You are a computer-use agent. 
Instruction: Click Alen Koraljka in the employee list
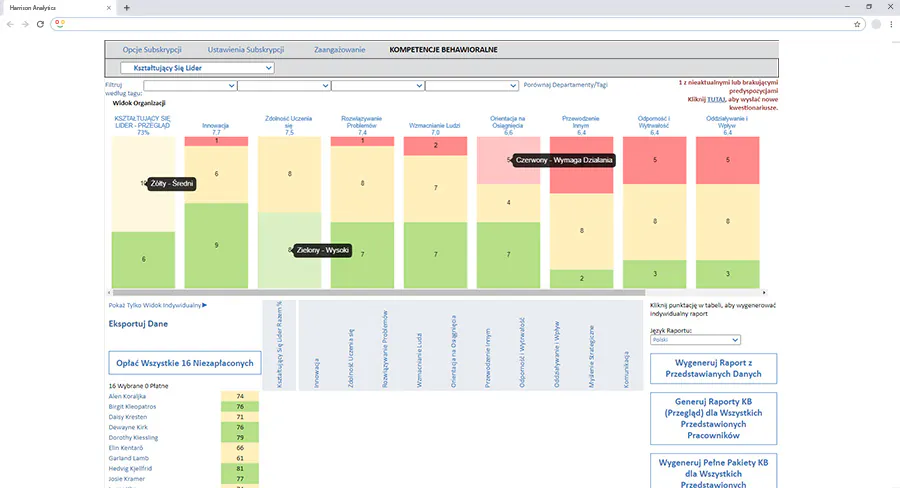pos(127,396)
